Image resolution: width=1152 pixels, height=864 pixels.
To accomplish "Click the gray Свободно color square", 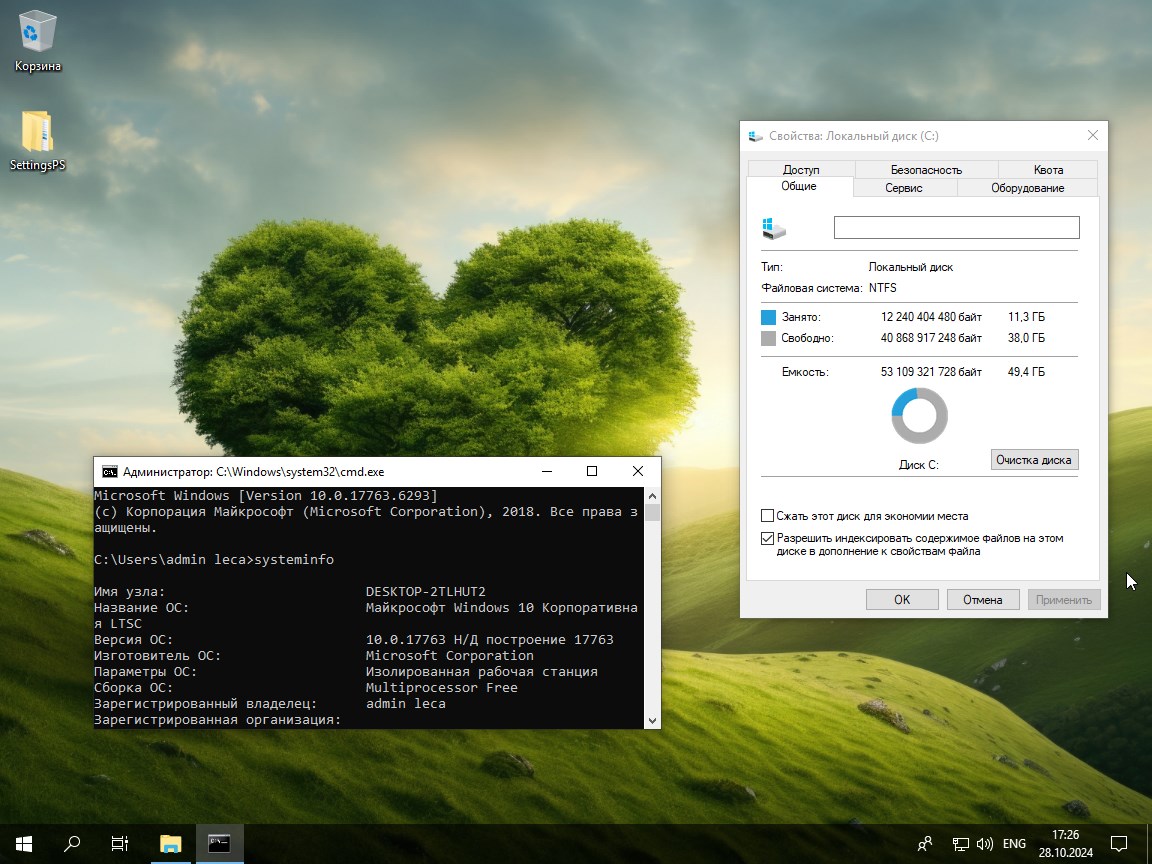I will (x=768, y=338).
